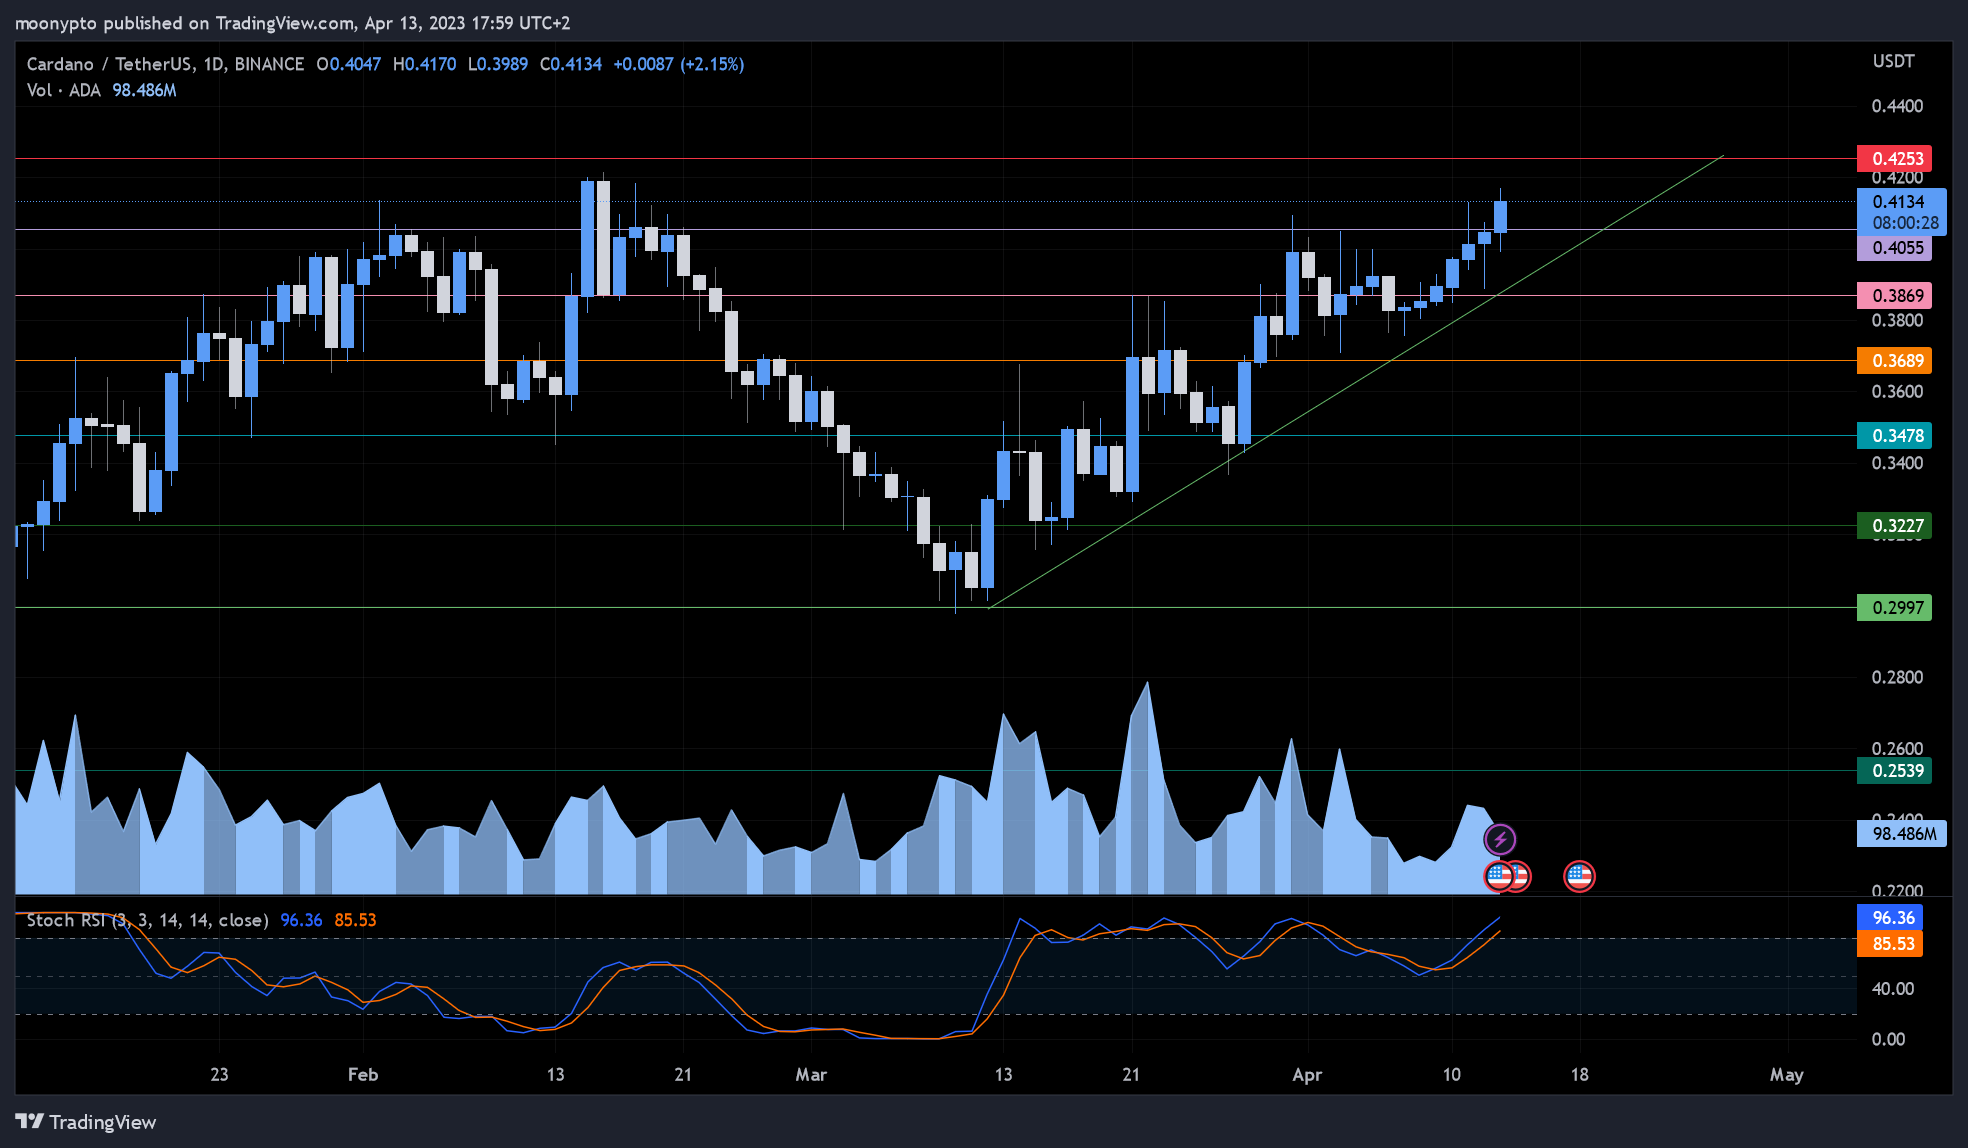The image size is (1968, 1148).
Task: Click the 23 date label on time axis
Action: 219,1074
